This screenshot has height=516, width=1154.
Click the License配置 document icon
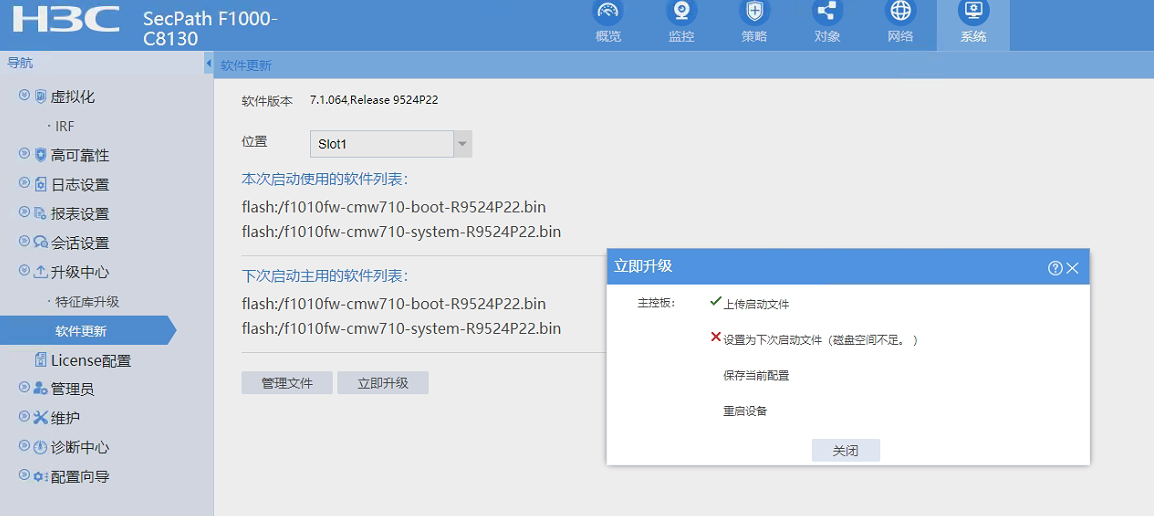coord(40,360)
